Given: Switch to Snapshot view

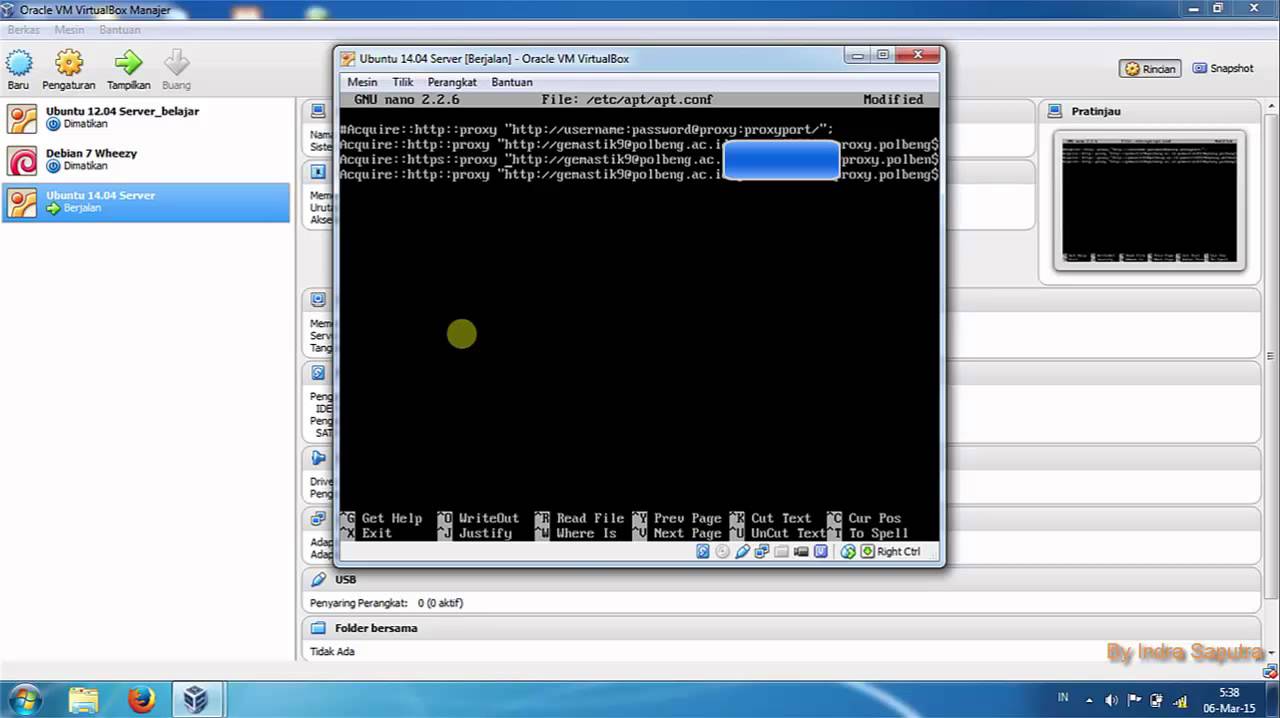Looking at the screenshot, I should click(x=1222, y=69).
